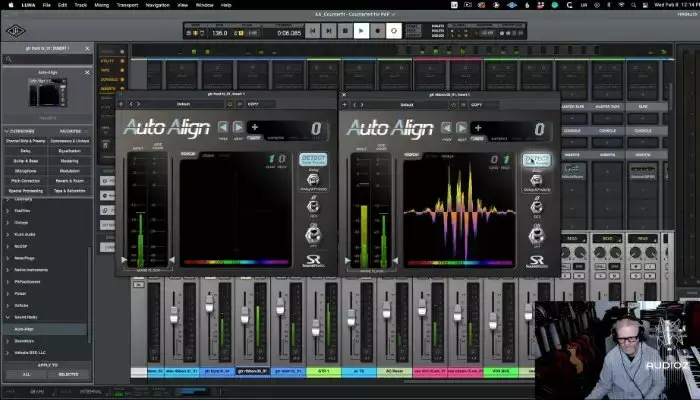
Task: Close the Auto-Align preset preview card
Action: tap(87, 72)
